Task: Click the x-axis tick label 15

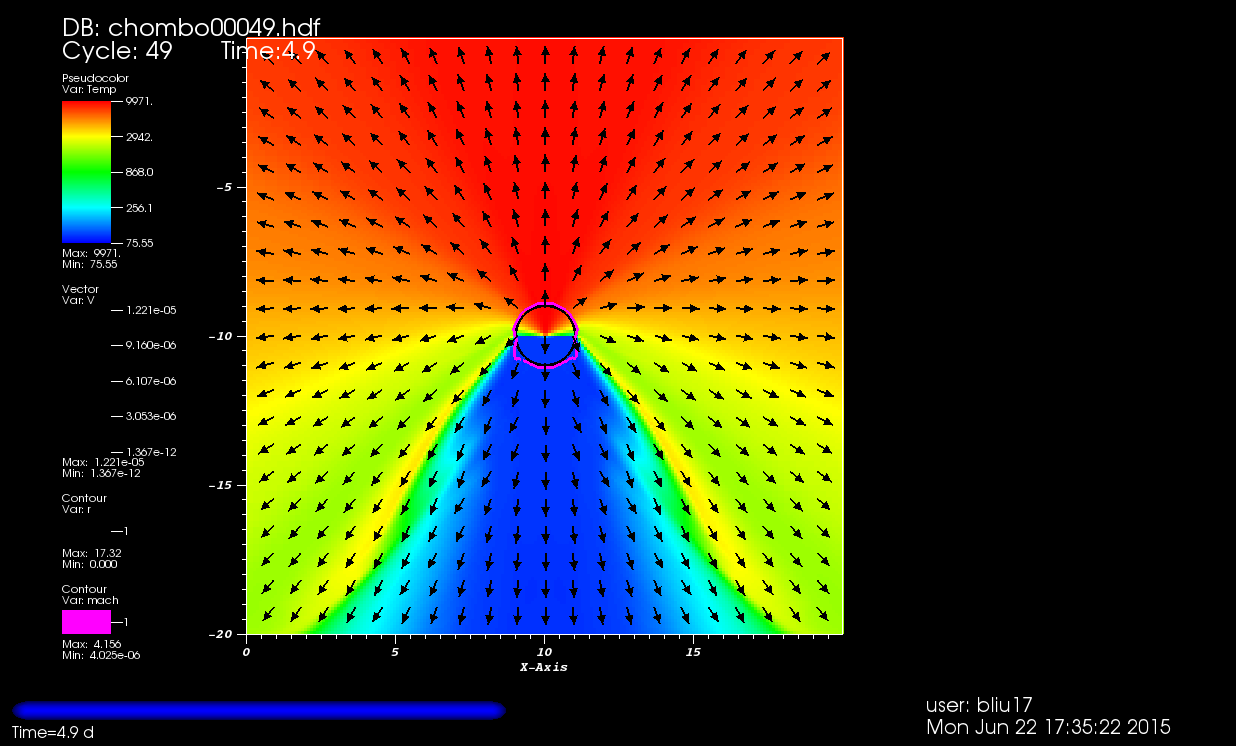Action: 693,652
